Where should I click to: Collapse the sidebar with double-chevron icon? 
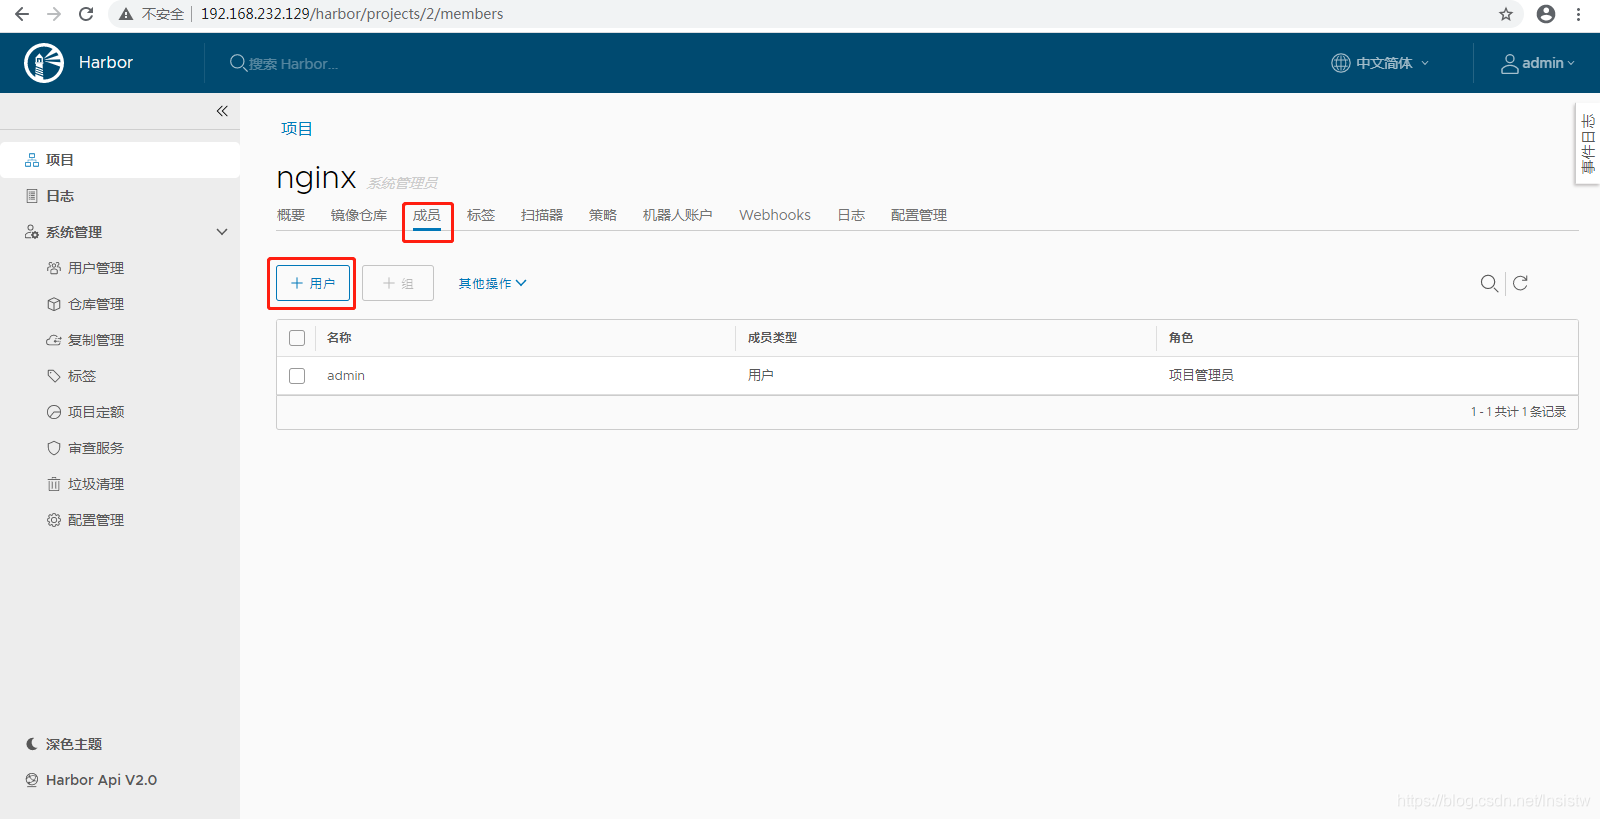pyautogui.click(x=222, y=111)
